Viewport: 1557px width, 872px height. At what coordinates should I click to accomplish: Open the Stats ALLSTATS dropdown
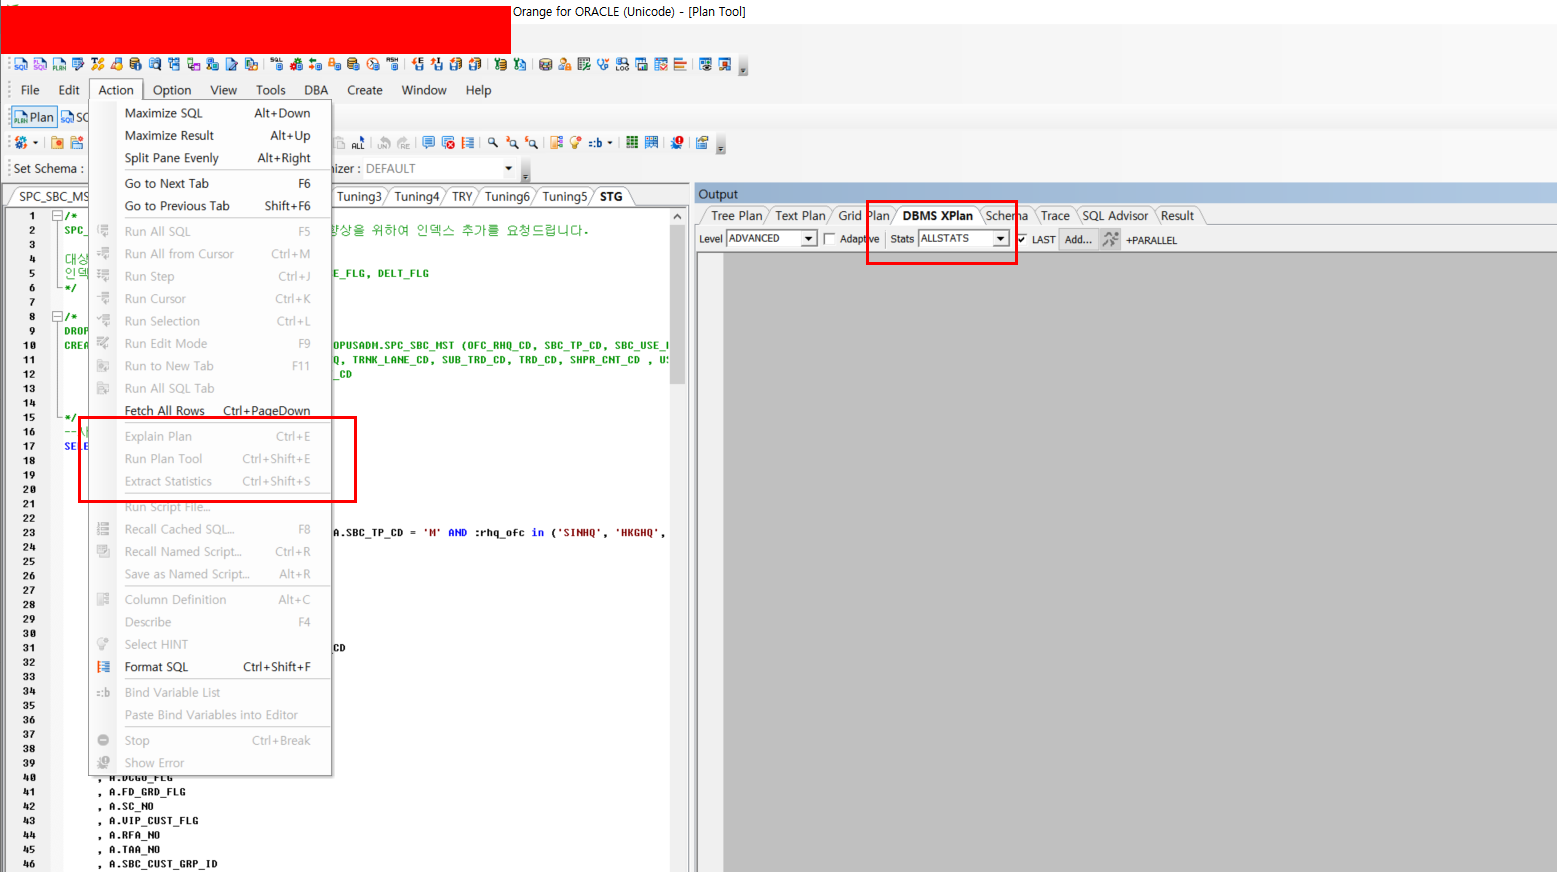click(x=1000, y=239)
